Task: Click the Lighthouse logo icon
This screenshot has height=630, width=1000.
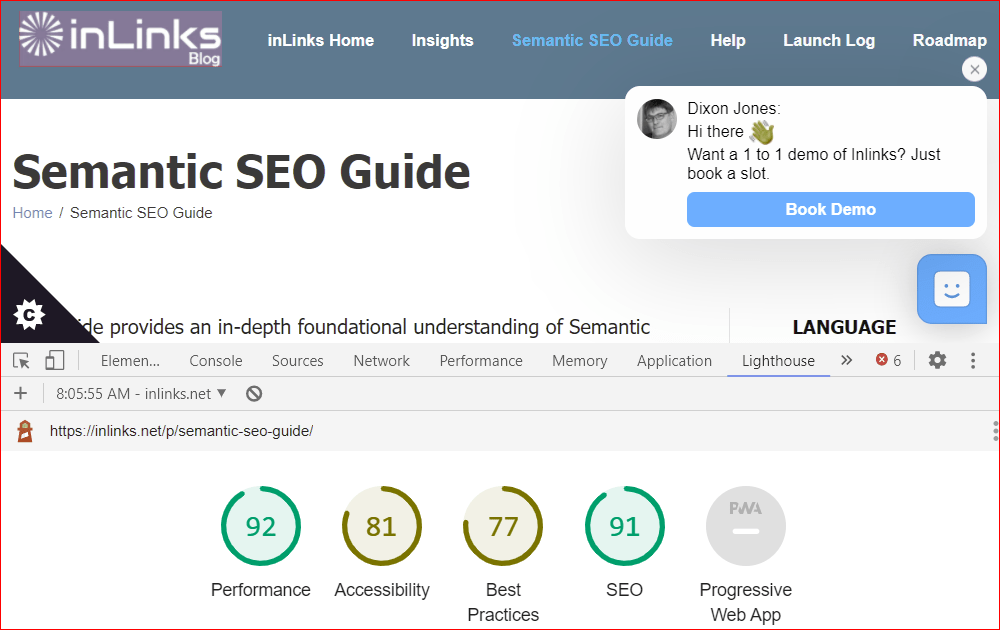Action: 25,431
